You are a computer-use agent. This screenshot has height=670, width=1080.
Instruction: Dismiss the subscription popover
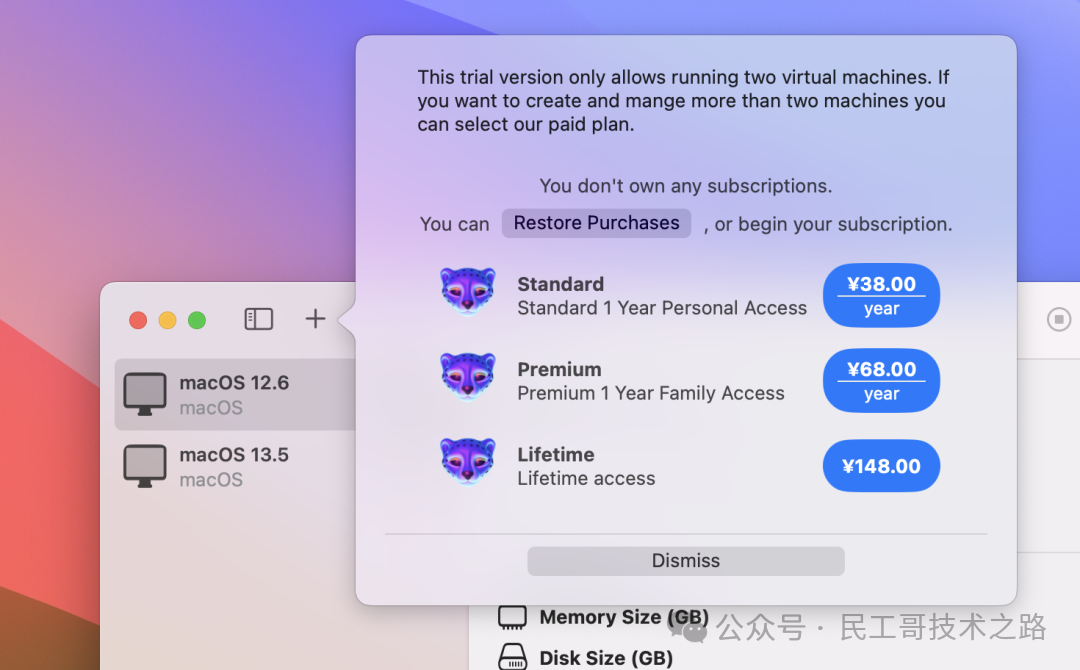pyautogui.click(x=686, y=561)
